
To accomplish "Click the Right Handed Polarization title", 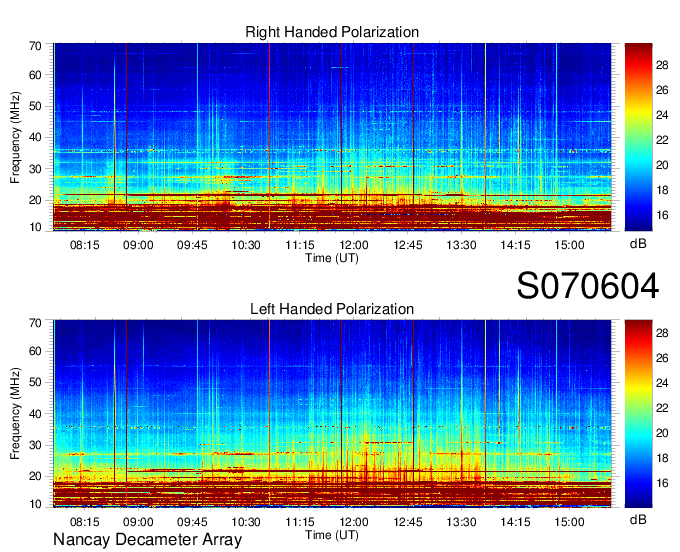I will pos(332,32).
